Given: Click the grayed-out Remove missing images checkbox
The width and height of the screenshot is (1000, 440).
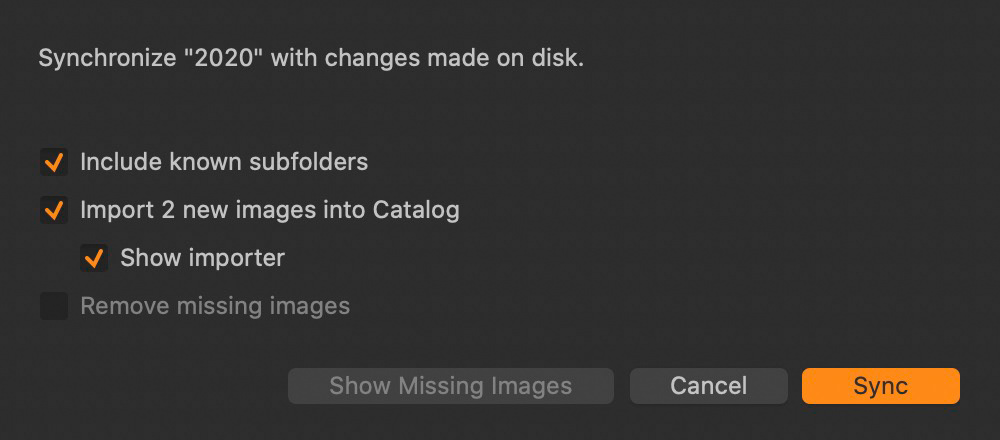Looking at the screenshot, I should tap(54, 306).
